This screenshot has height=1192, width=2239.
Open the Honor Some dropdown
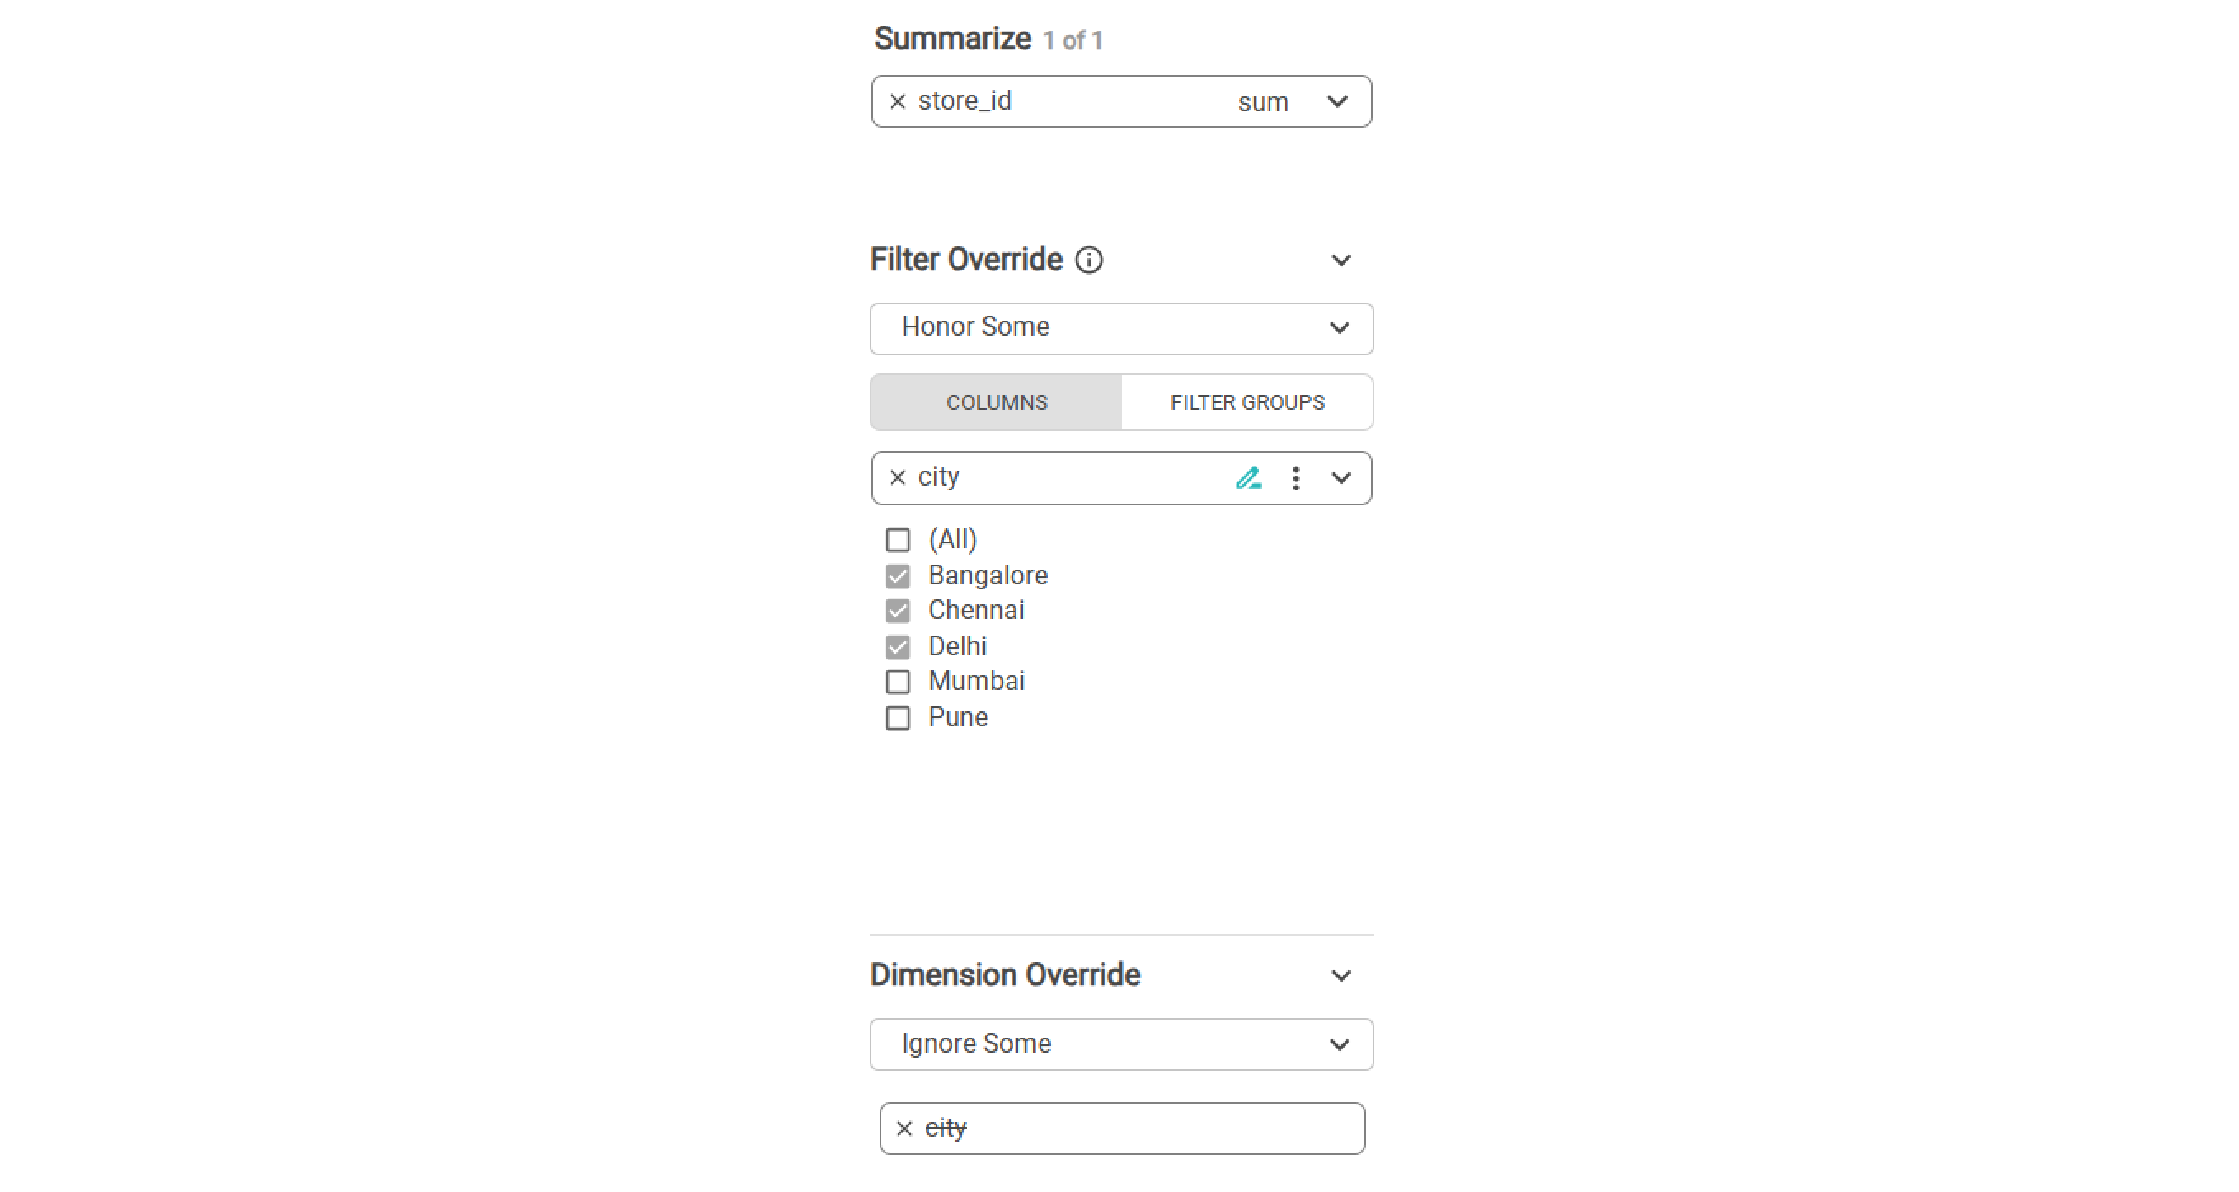[1121, 328]
